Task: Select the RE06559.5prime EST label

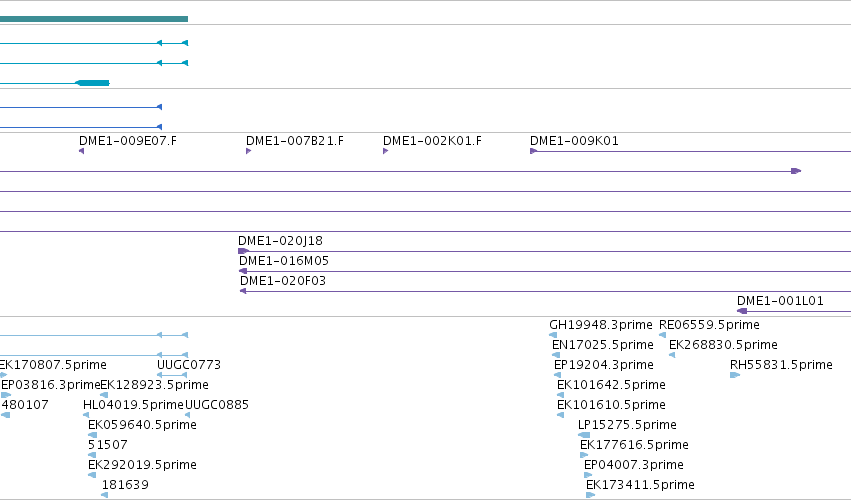Action: (709, 325)
